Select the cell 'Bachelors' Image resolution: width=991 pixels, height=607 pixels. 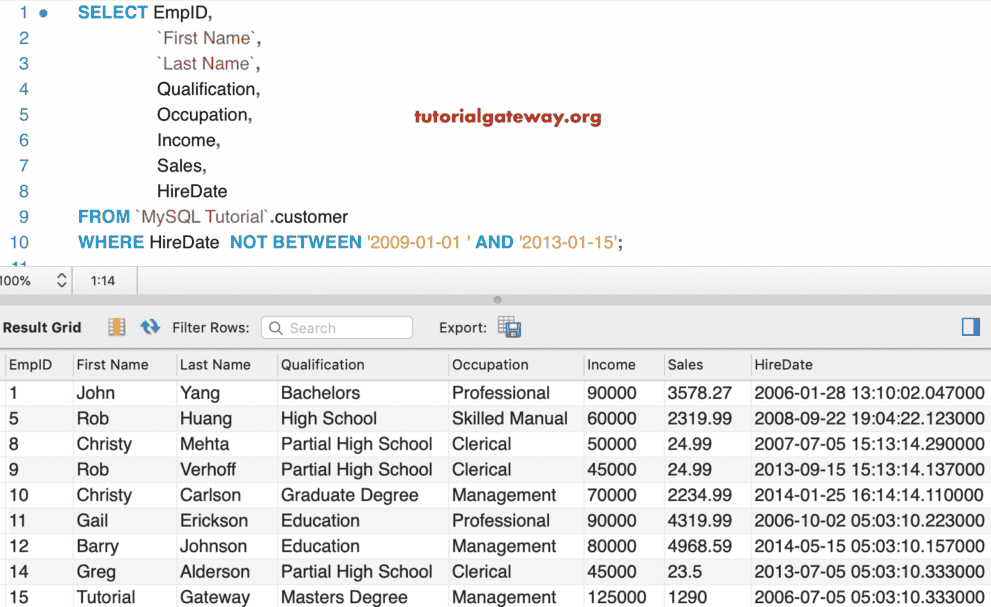click(x=320, y=393)
